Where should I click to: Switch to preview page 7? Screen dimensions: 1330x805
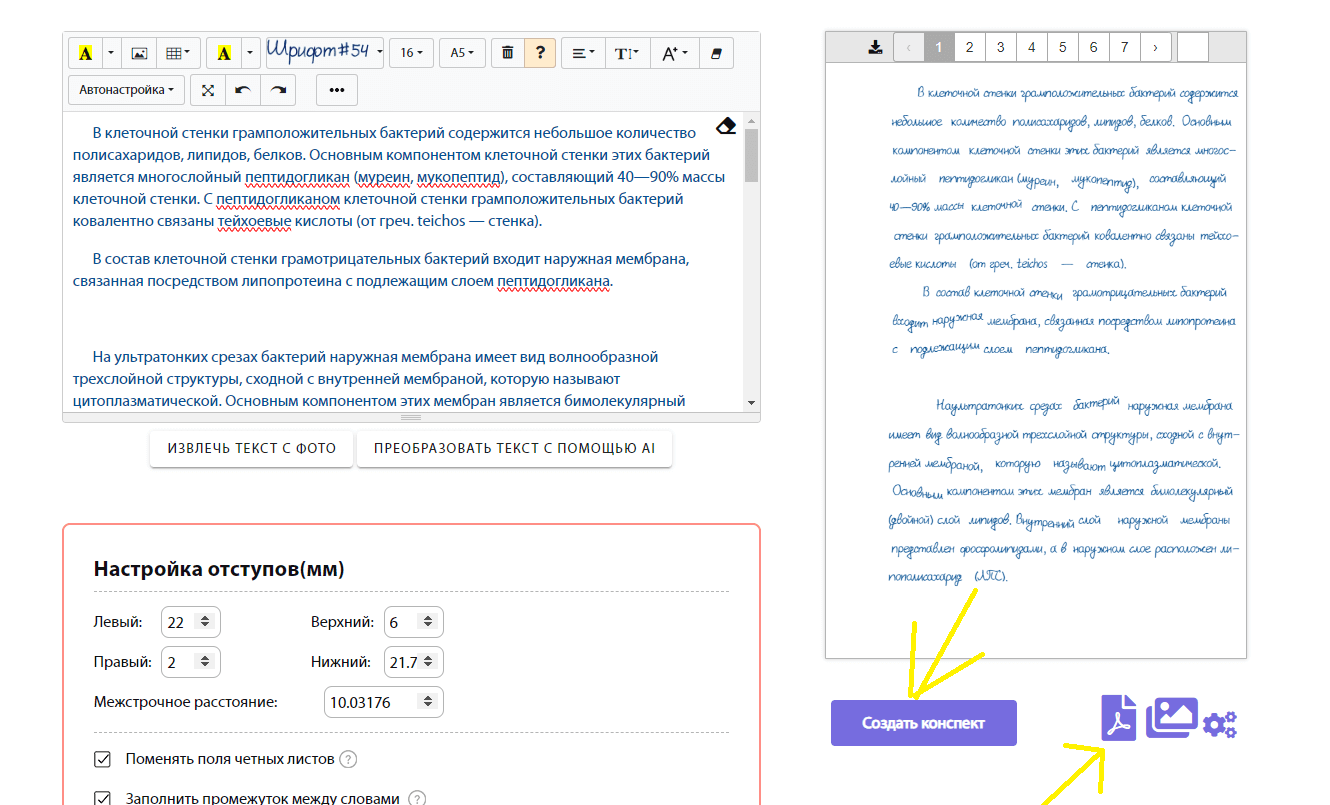click(1125, 47)
